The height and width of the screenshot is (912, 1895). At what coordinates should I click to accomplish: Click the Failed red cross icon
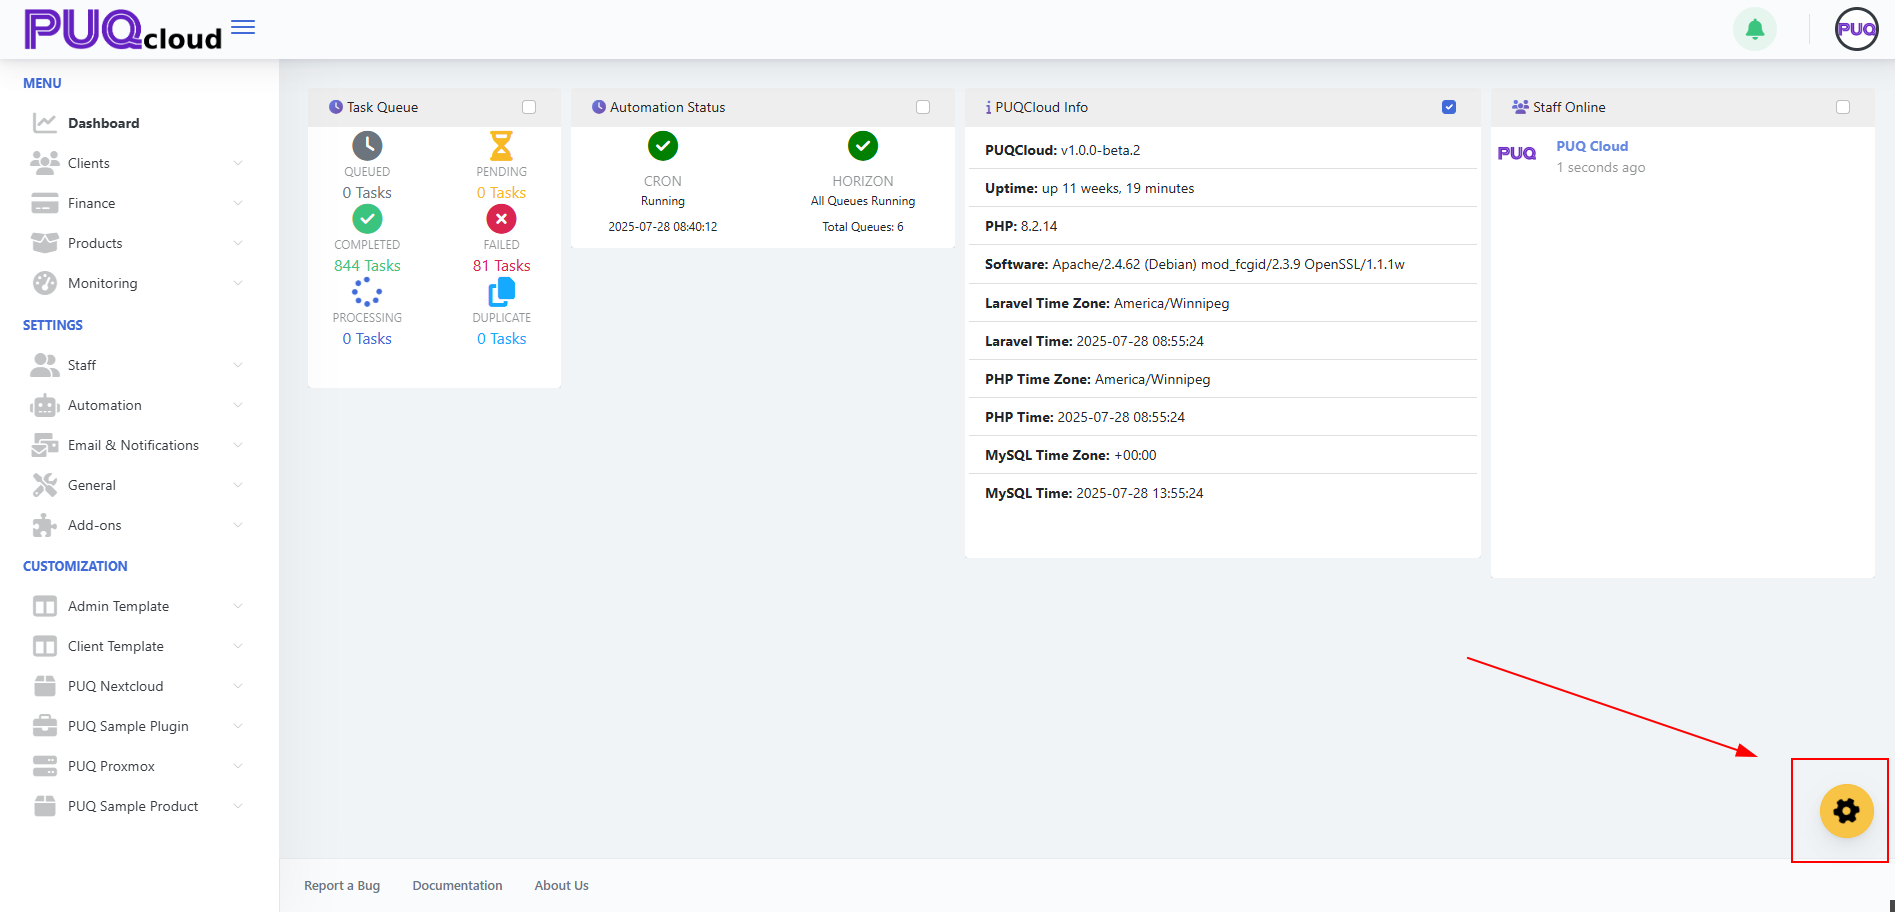pyautogui.click(x=501, y=219)
